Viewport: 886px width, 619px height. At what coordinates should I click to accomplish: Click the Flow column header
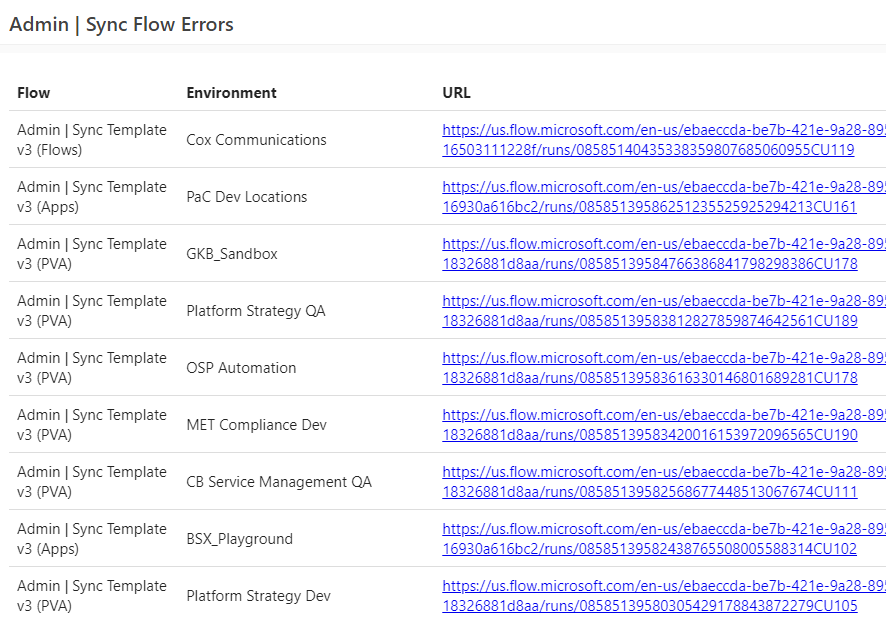click(x=32, y=92)
